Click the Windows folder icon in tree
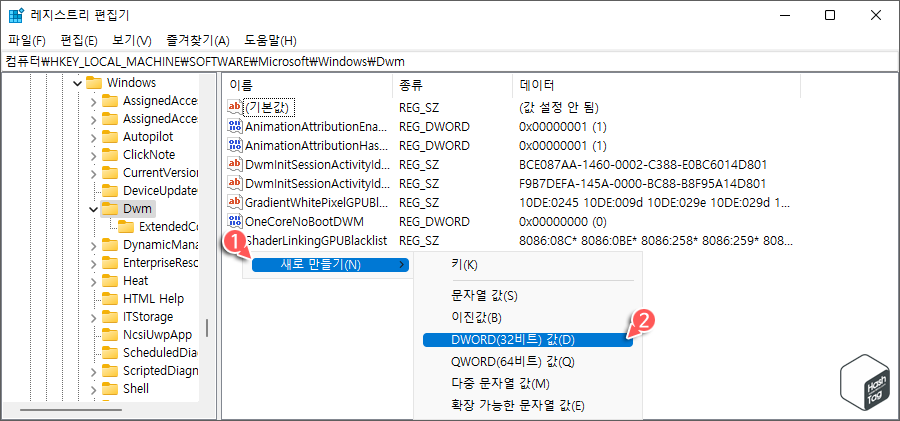This screenshot has width=900, height=421. (x=94, y=83)
